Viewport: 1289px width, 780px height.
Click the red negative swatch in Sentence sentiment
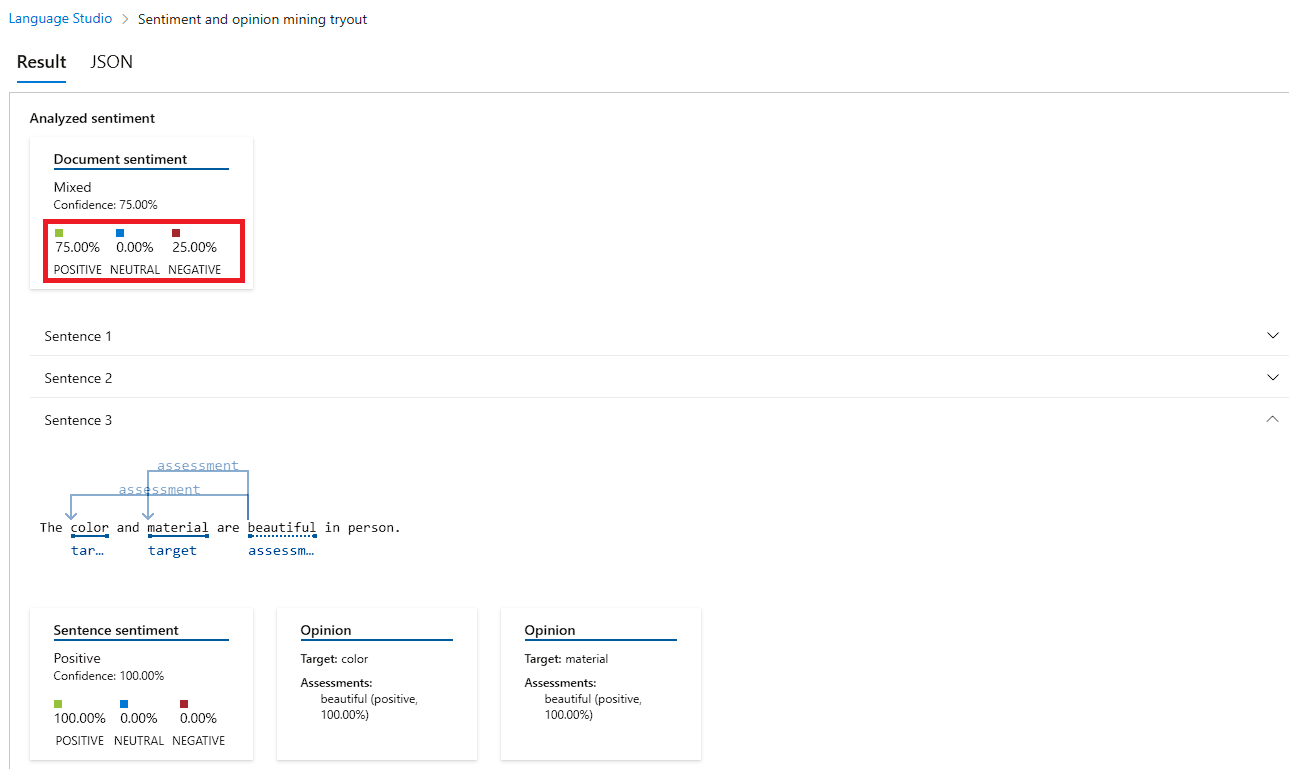point(184,704)
